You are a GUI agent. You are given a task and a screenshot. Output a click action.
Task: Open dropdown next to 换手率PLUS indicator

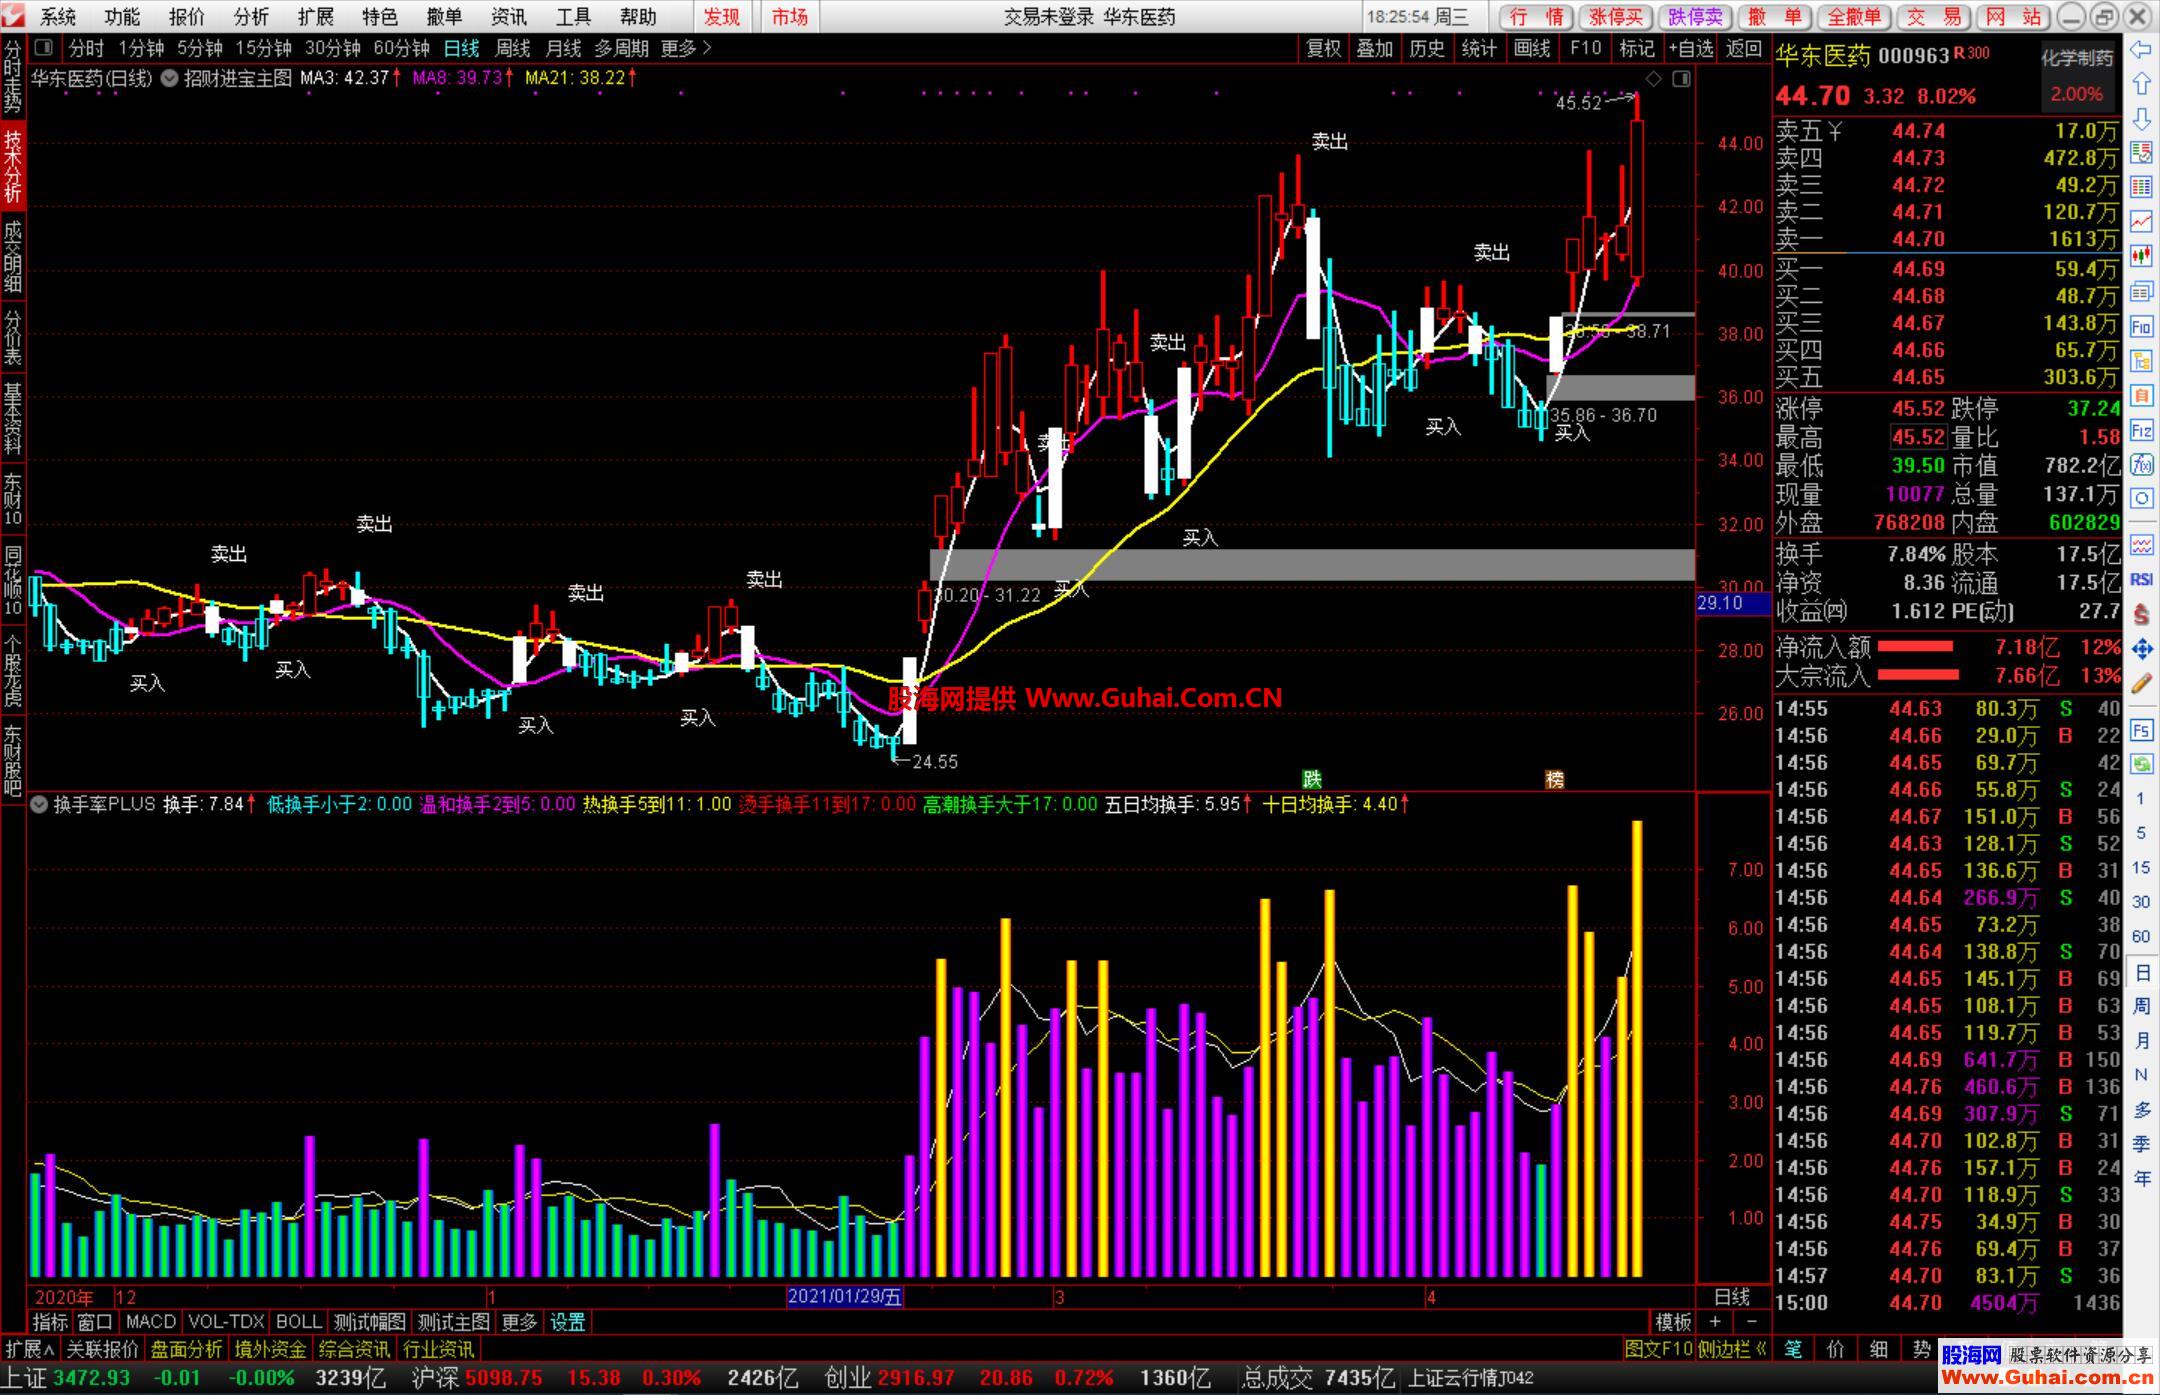click(x=39, y=804)
